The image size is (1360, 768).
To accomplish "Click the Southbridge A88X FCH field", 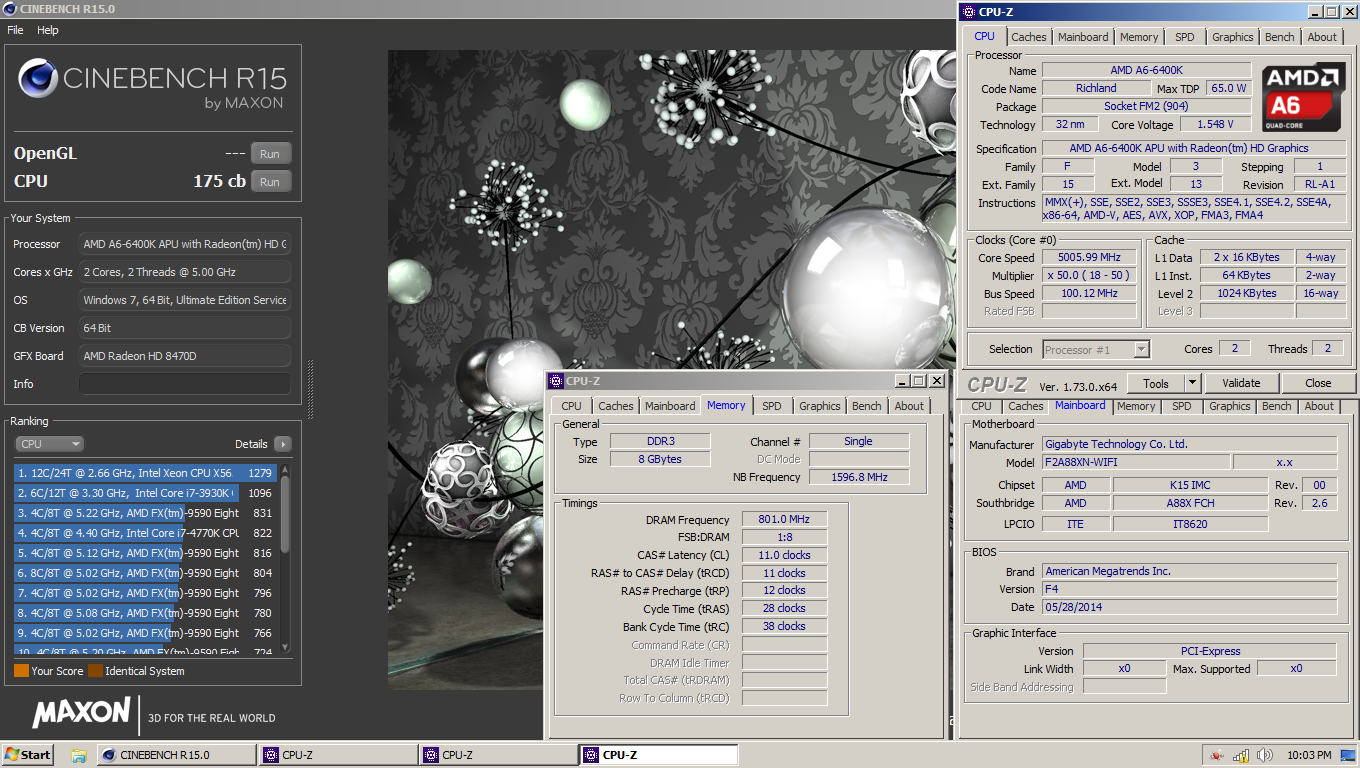I will point(1190,503).
